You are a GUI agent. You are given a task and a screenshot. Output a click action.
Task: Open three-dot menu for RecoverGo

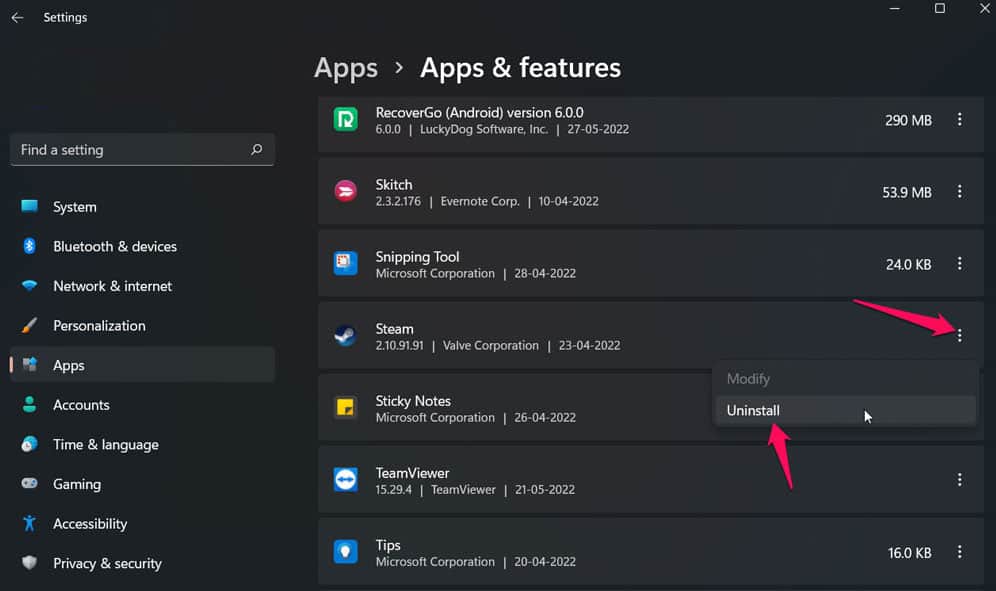click(959, 120)
